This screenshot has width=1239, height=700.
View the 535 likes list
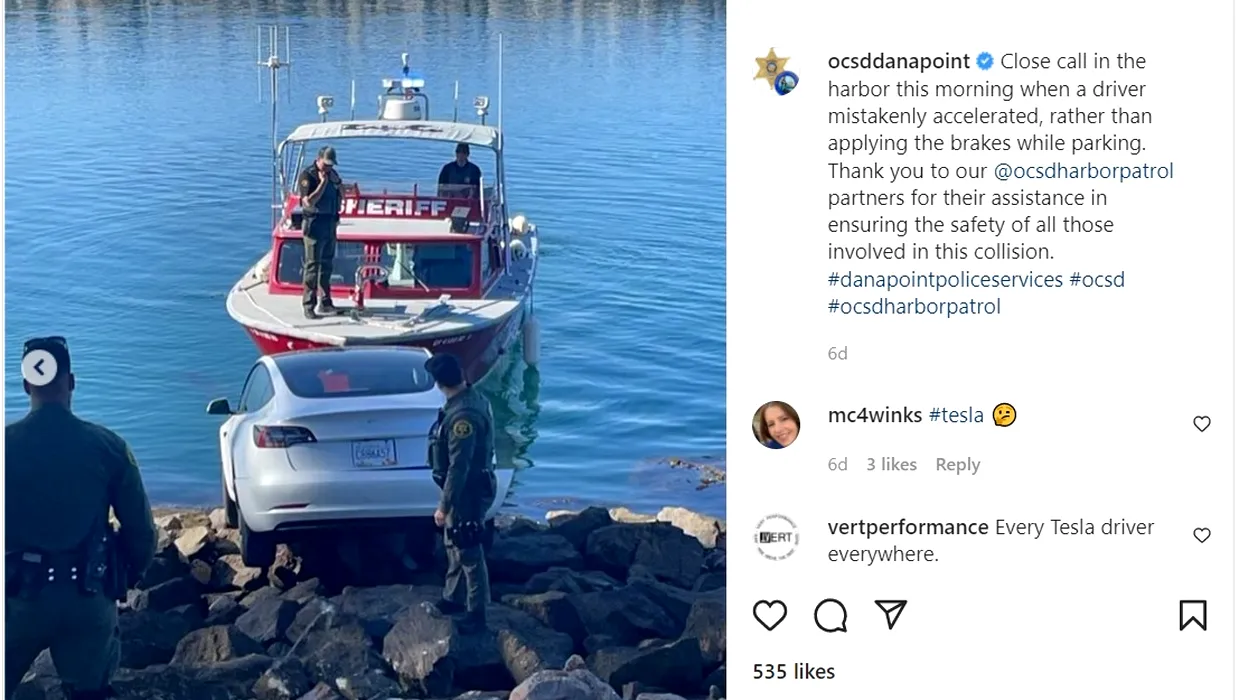tap(793, 671)
